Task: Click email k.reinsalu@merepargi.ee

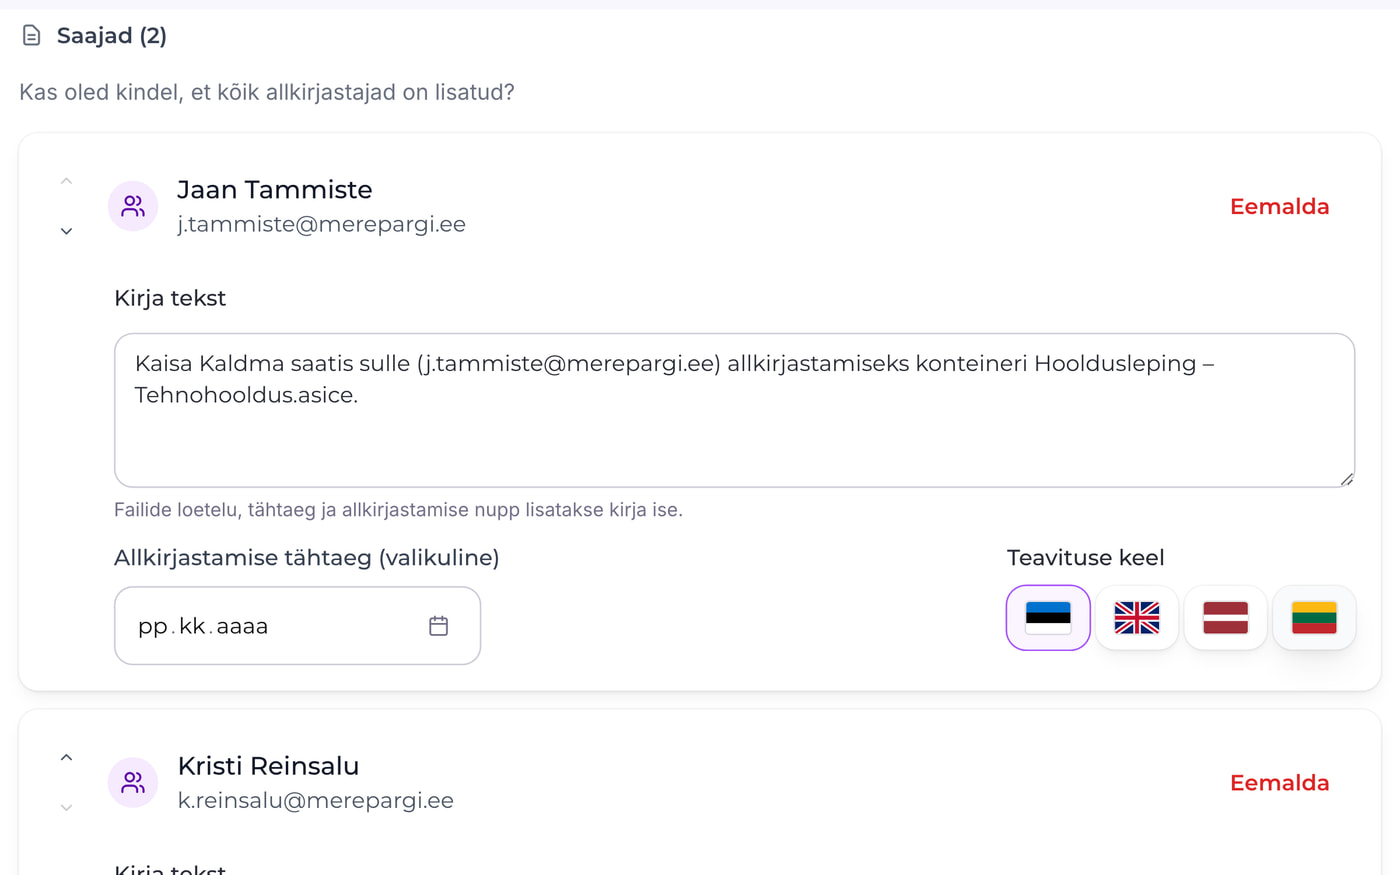Action: 316,800
